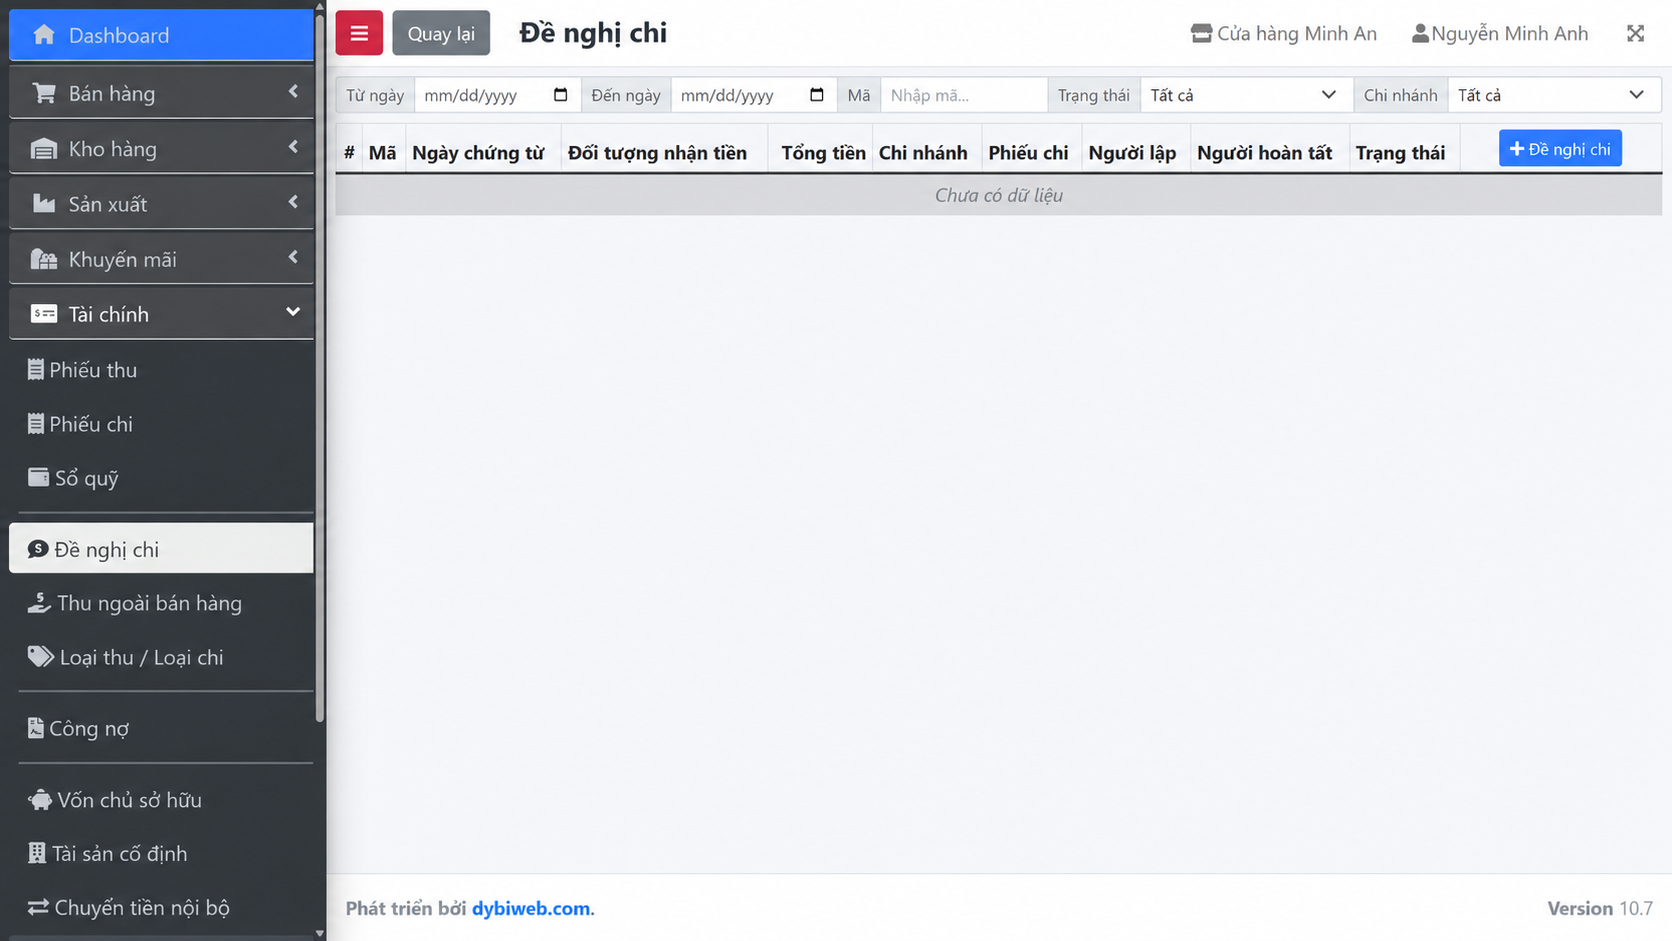Click the Đề nghị chi sidebar item
This screenshot has height=941, width=1672.
coord(162,549)
